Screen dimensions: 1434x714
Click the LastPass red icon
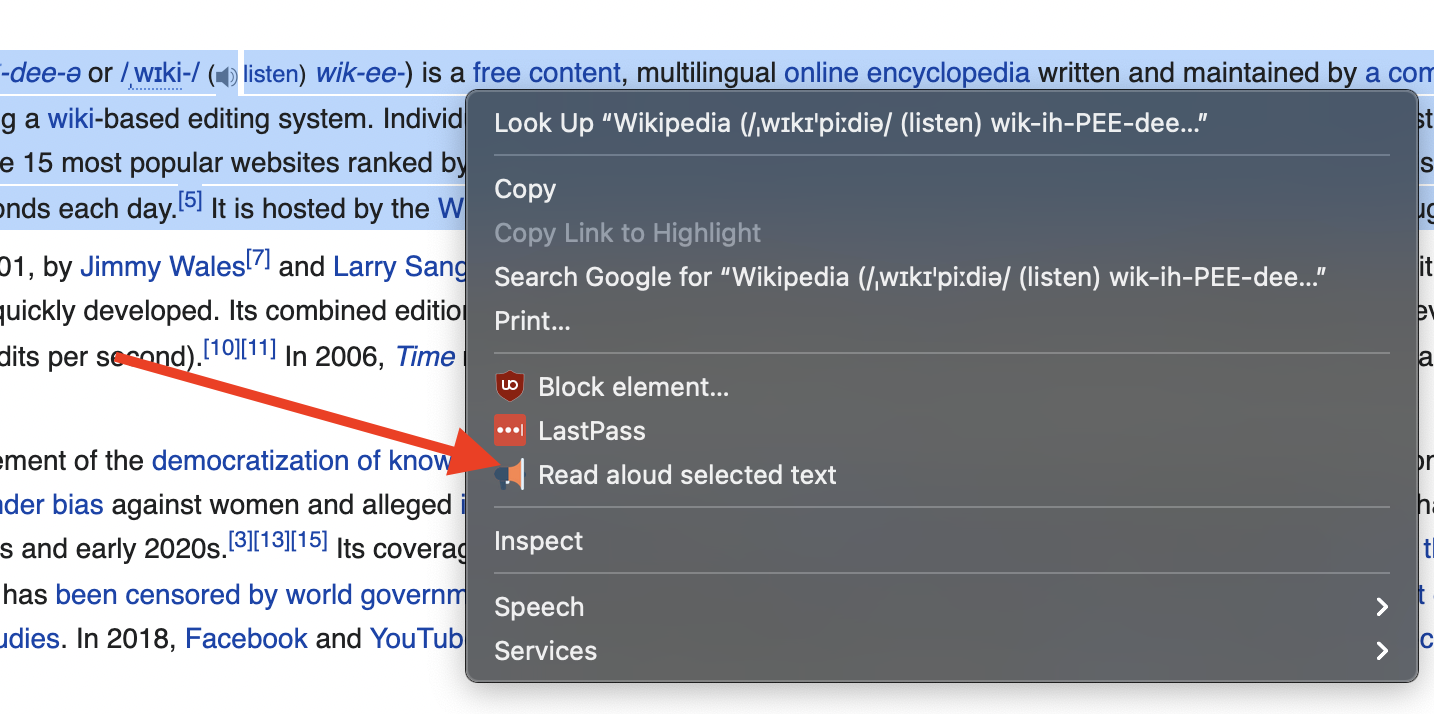point(510,431)
